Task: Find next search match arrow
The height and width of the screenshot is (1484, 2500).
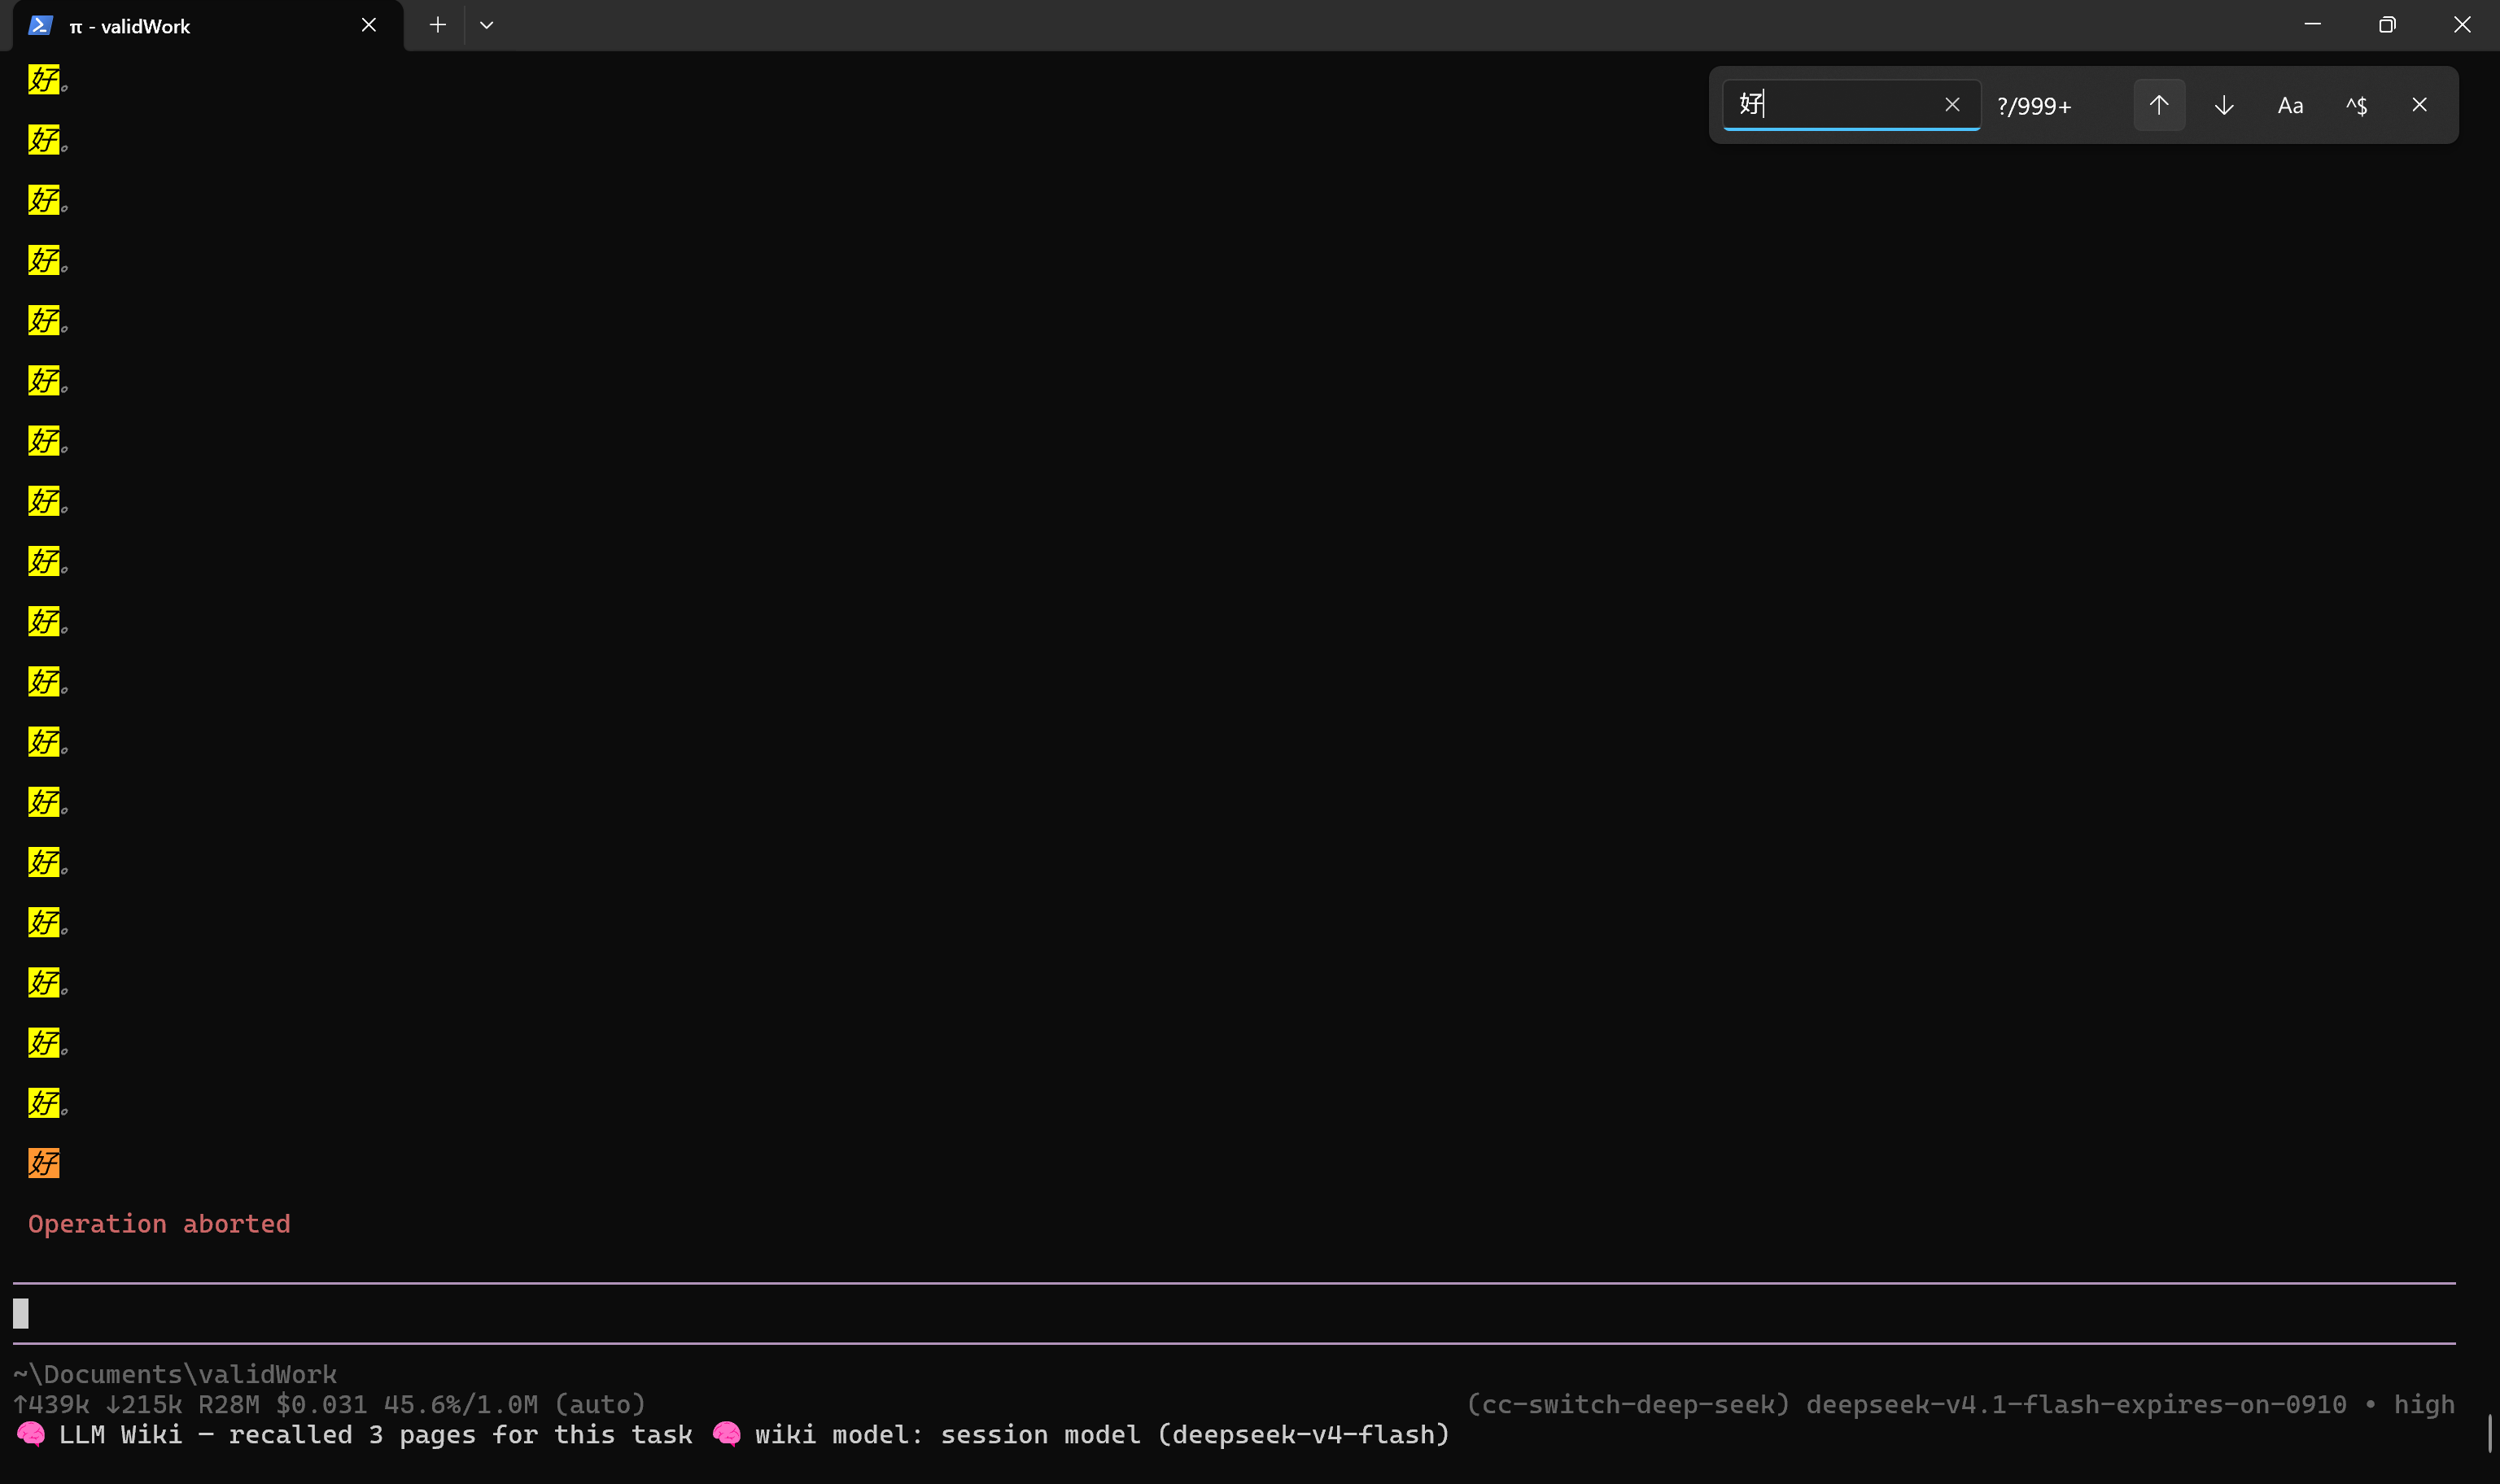Action: (x=2224, y=105)
